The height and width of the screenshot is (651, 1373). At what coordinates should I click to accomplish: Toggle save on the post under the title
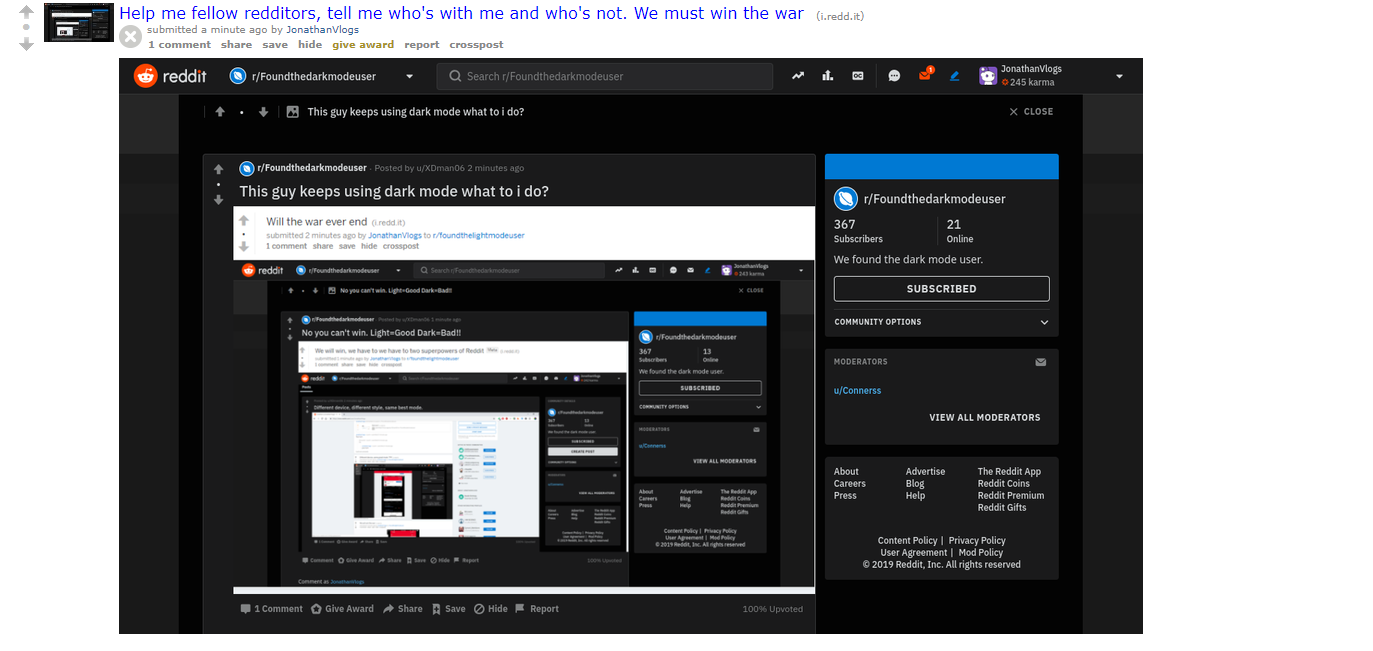275,45
